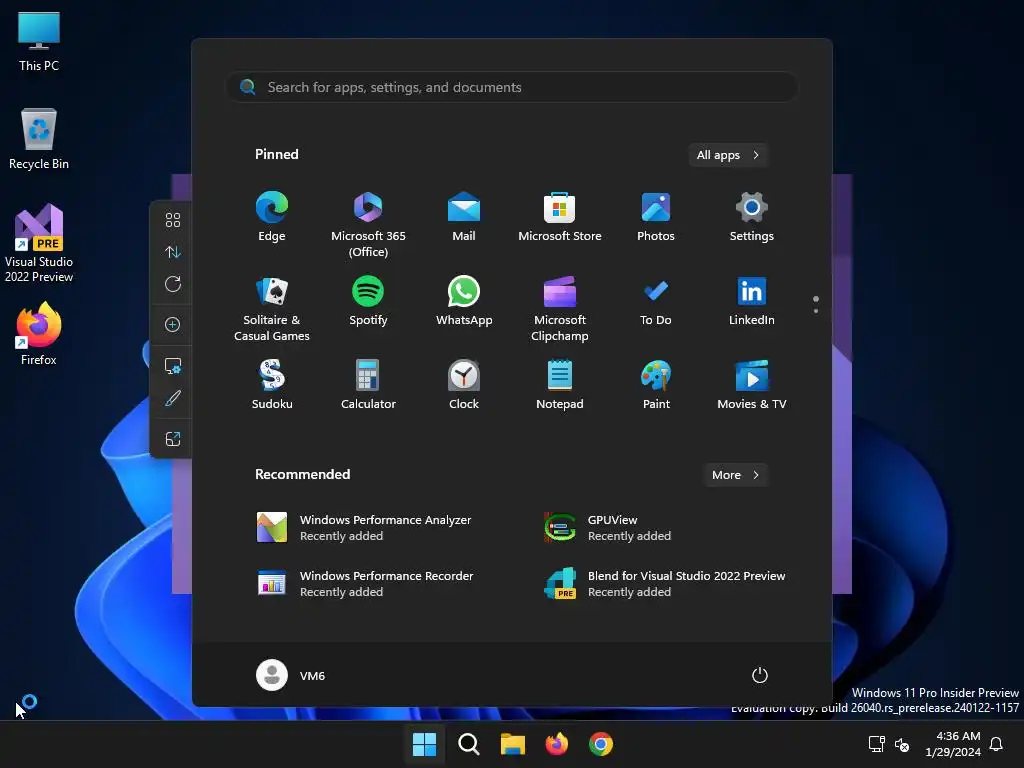Click the grid icon in side toolbar
This screenshot has height=768, width=1024.
pyautogui.click(x=172, y=220)
